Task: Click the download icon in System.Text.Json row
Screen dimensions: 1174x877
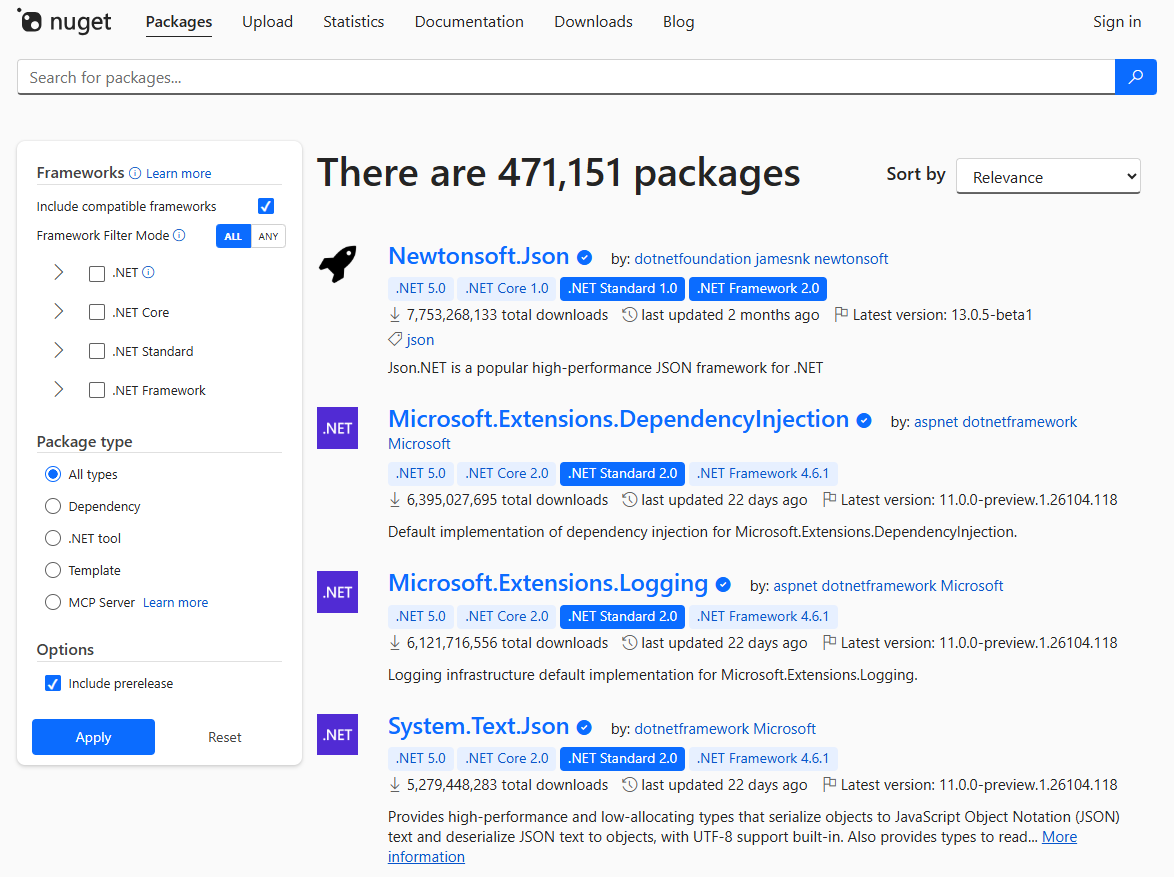Action: coord(395,785)
